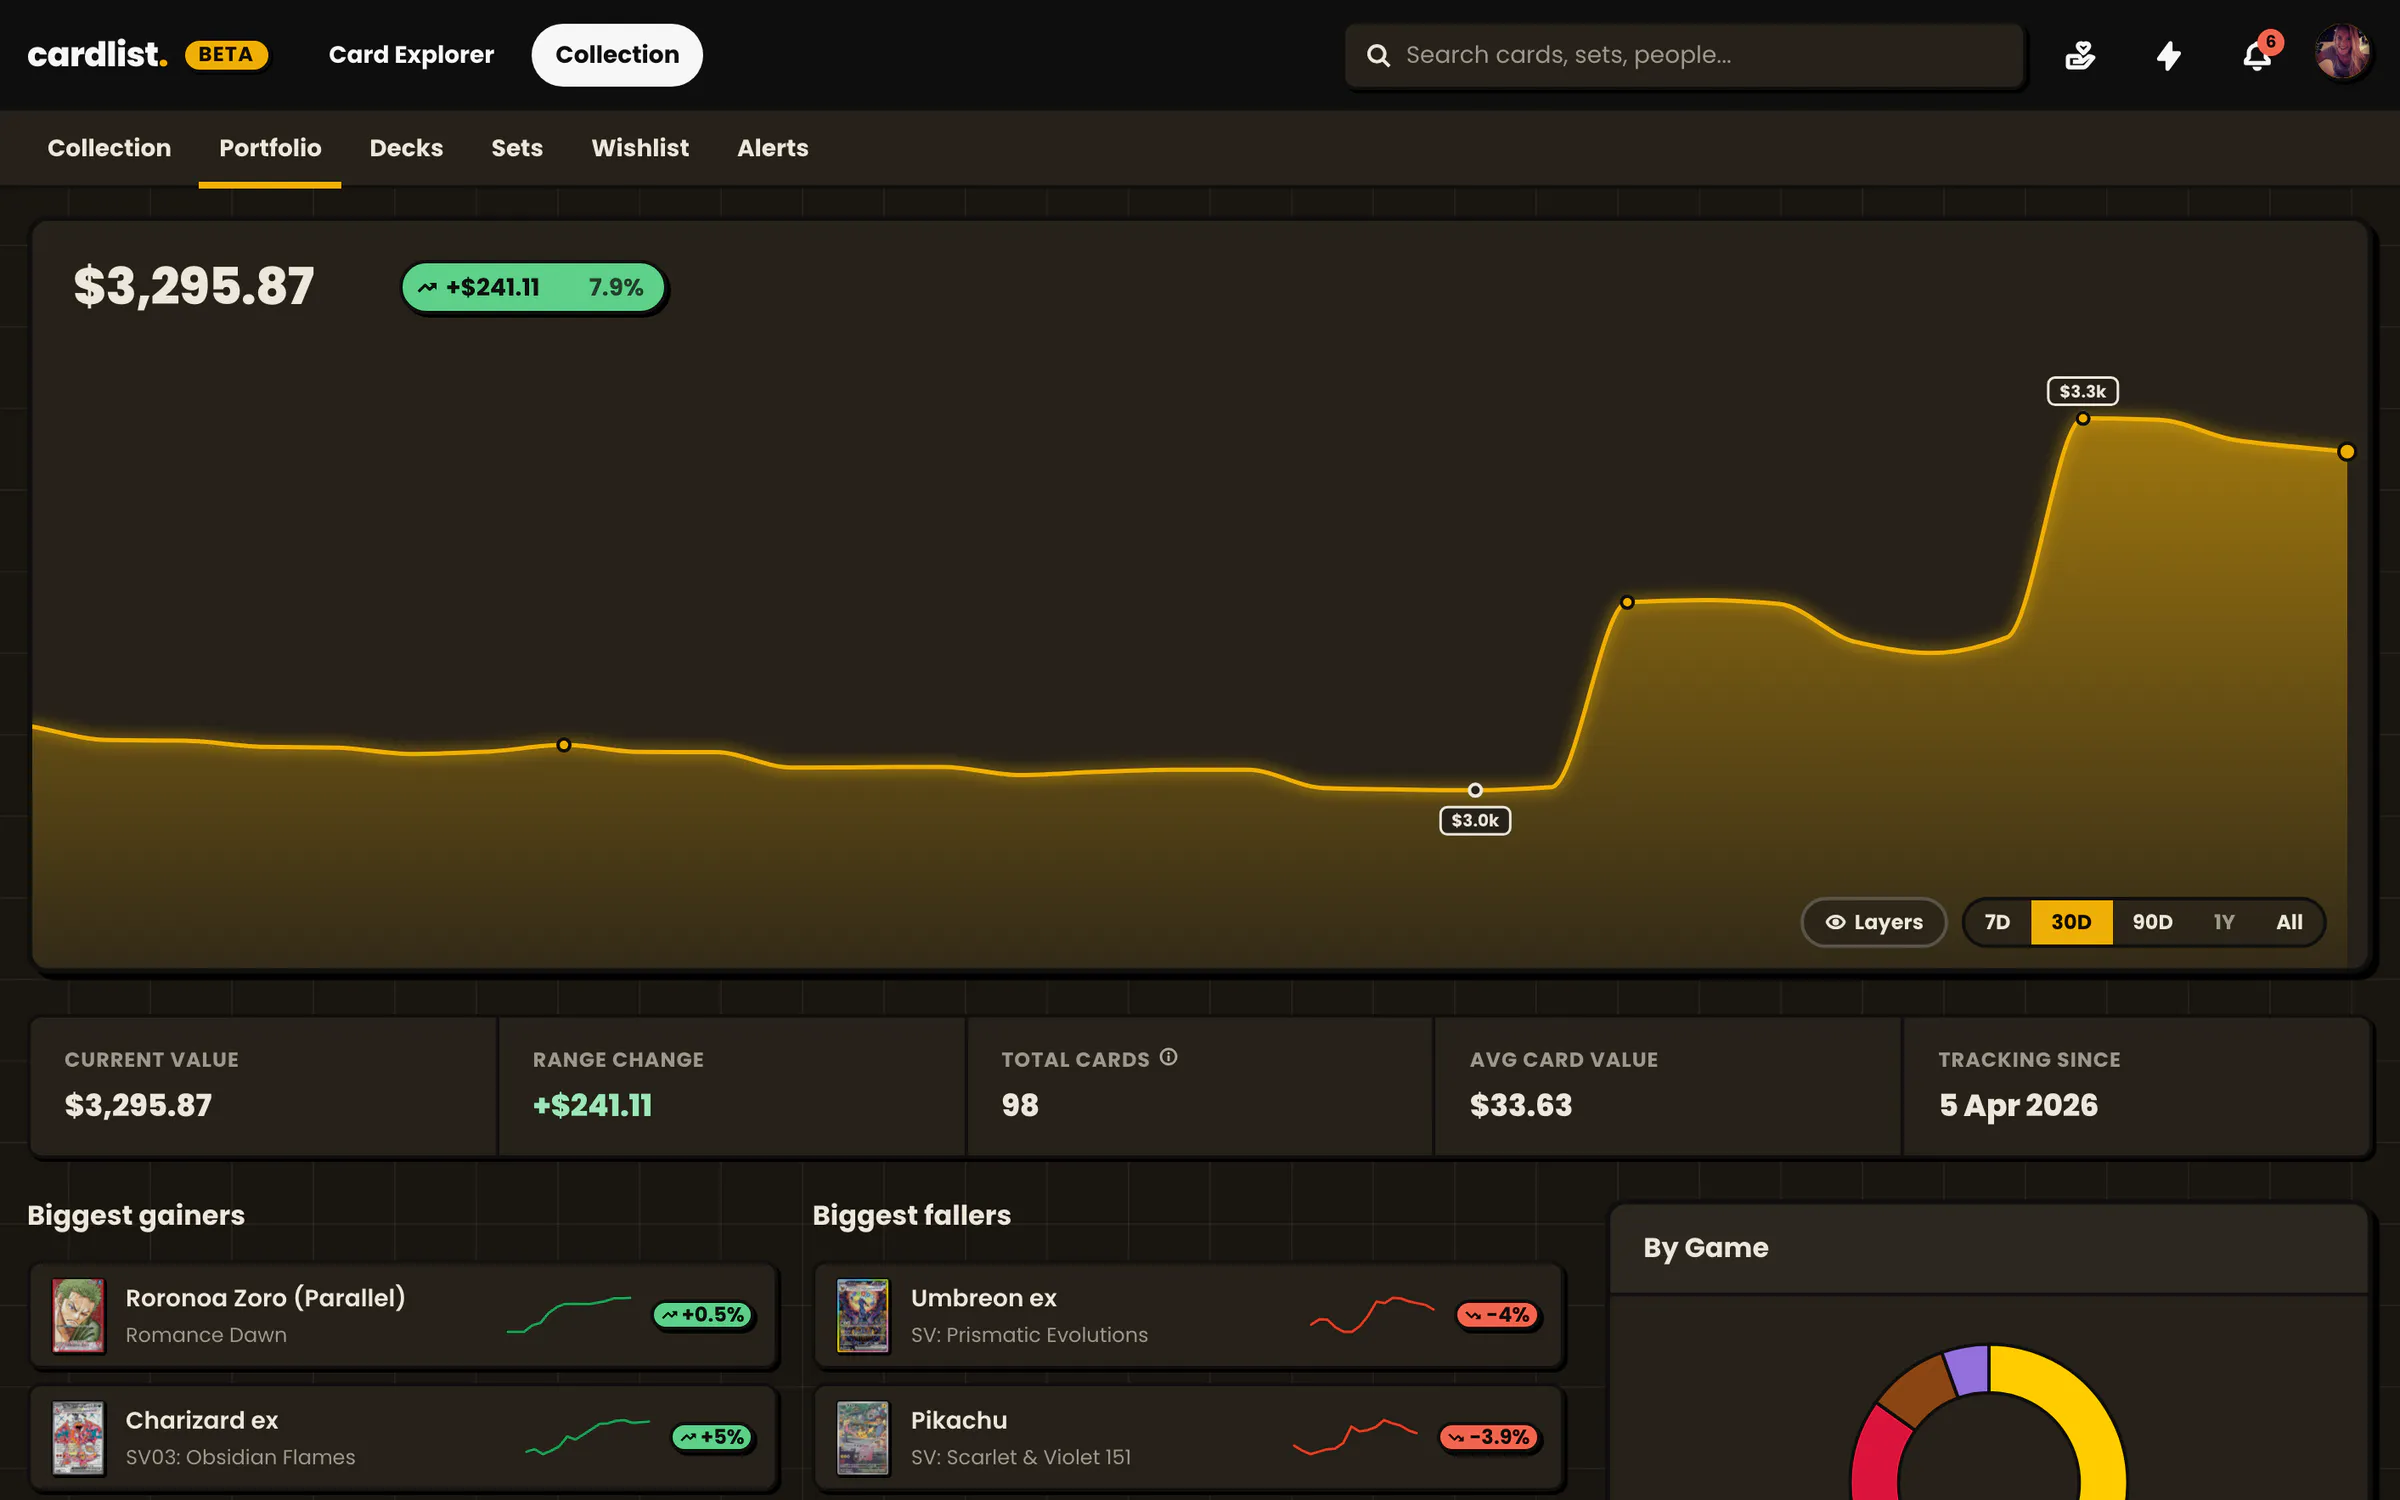Viewport: 2400px width, 1500px height.
Task: Open the Wishlist tab
Action: [x=640, y=148]
